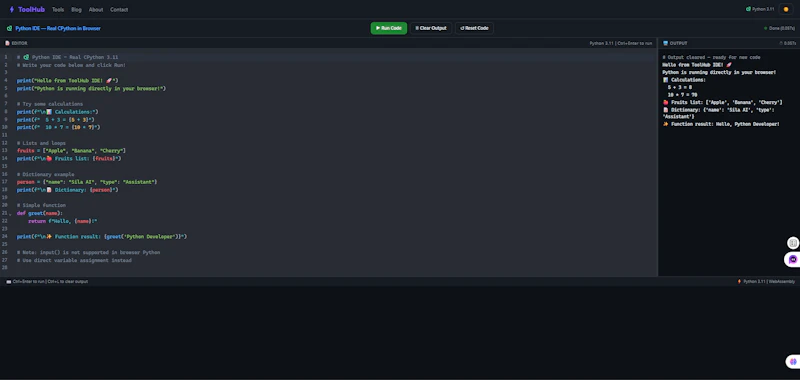
Task: Click line number 1 in the gutter
Action: tap(5, 57)
